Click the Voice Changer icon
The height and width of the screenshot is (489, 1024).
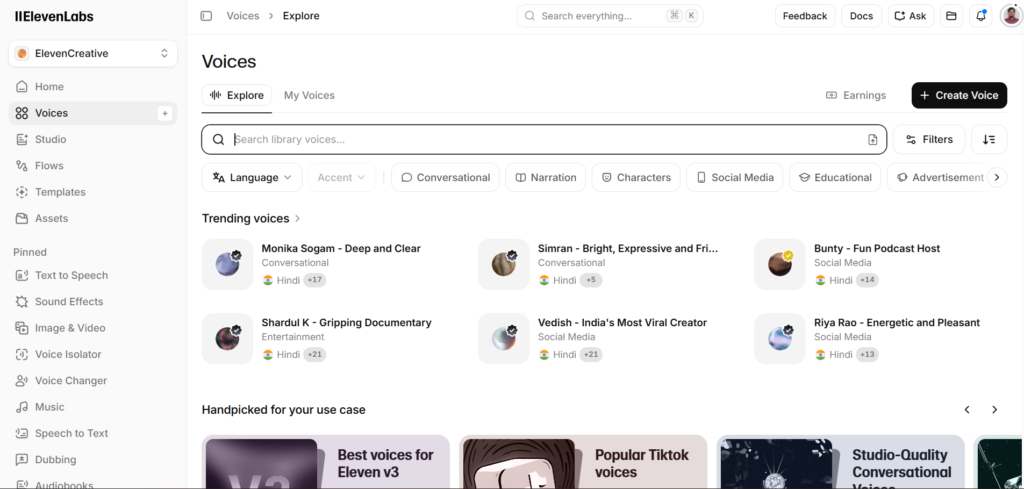pos(22,381)
